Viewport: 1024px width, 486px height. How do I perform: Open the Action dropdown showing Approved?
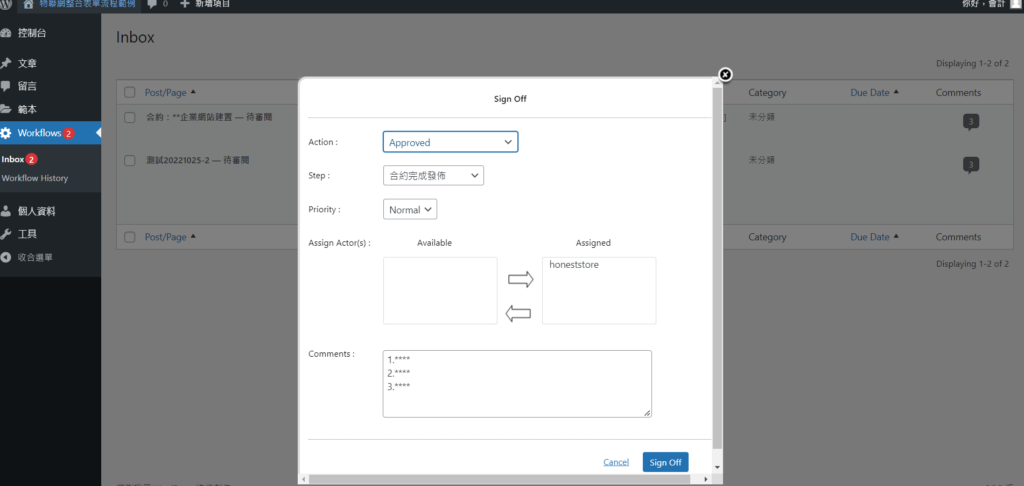[x=450, y=142]
